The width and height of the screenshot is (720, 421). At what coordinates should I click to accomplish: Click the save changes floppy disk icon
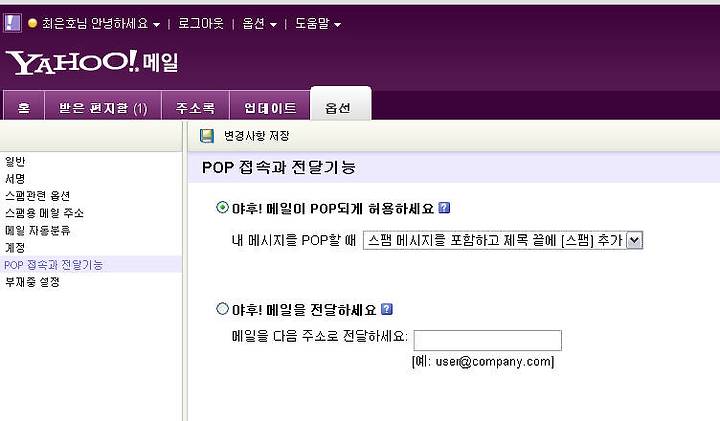coord(207,136)
